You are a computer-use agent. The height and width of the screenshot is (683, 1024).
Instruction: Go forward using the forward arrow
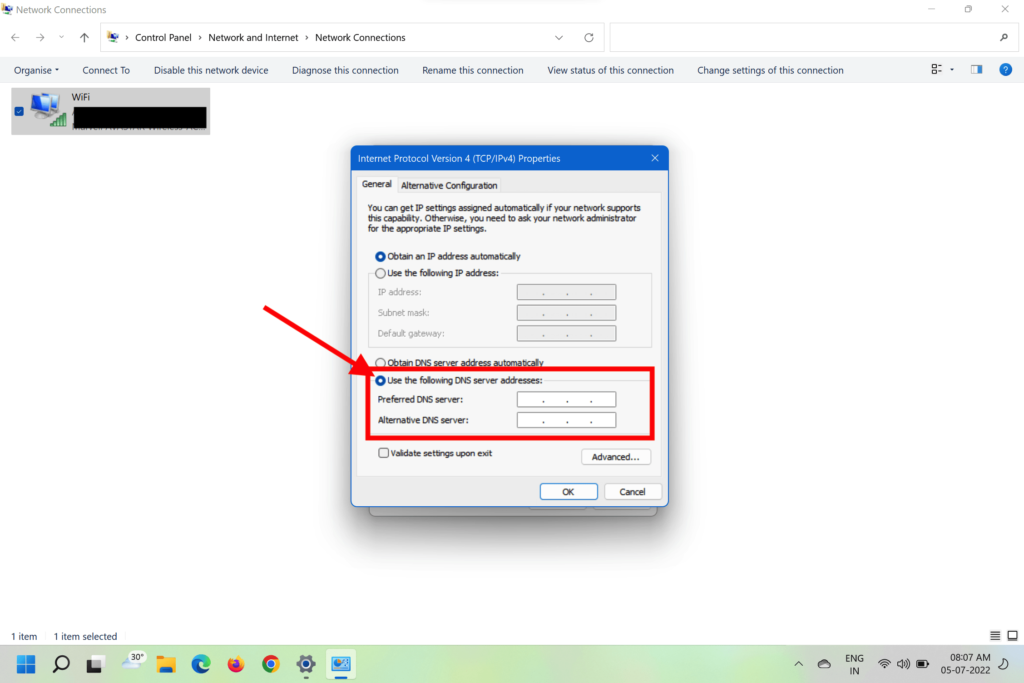click(40, 38)
